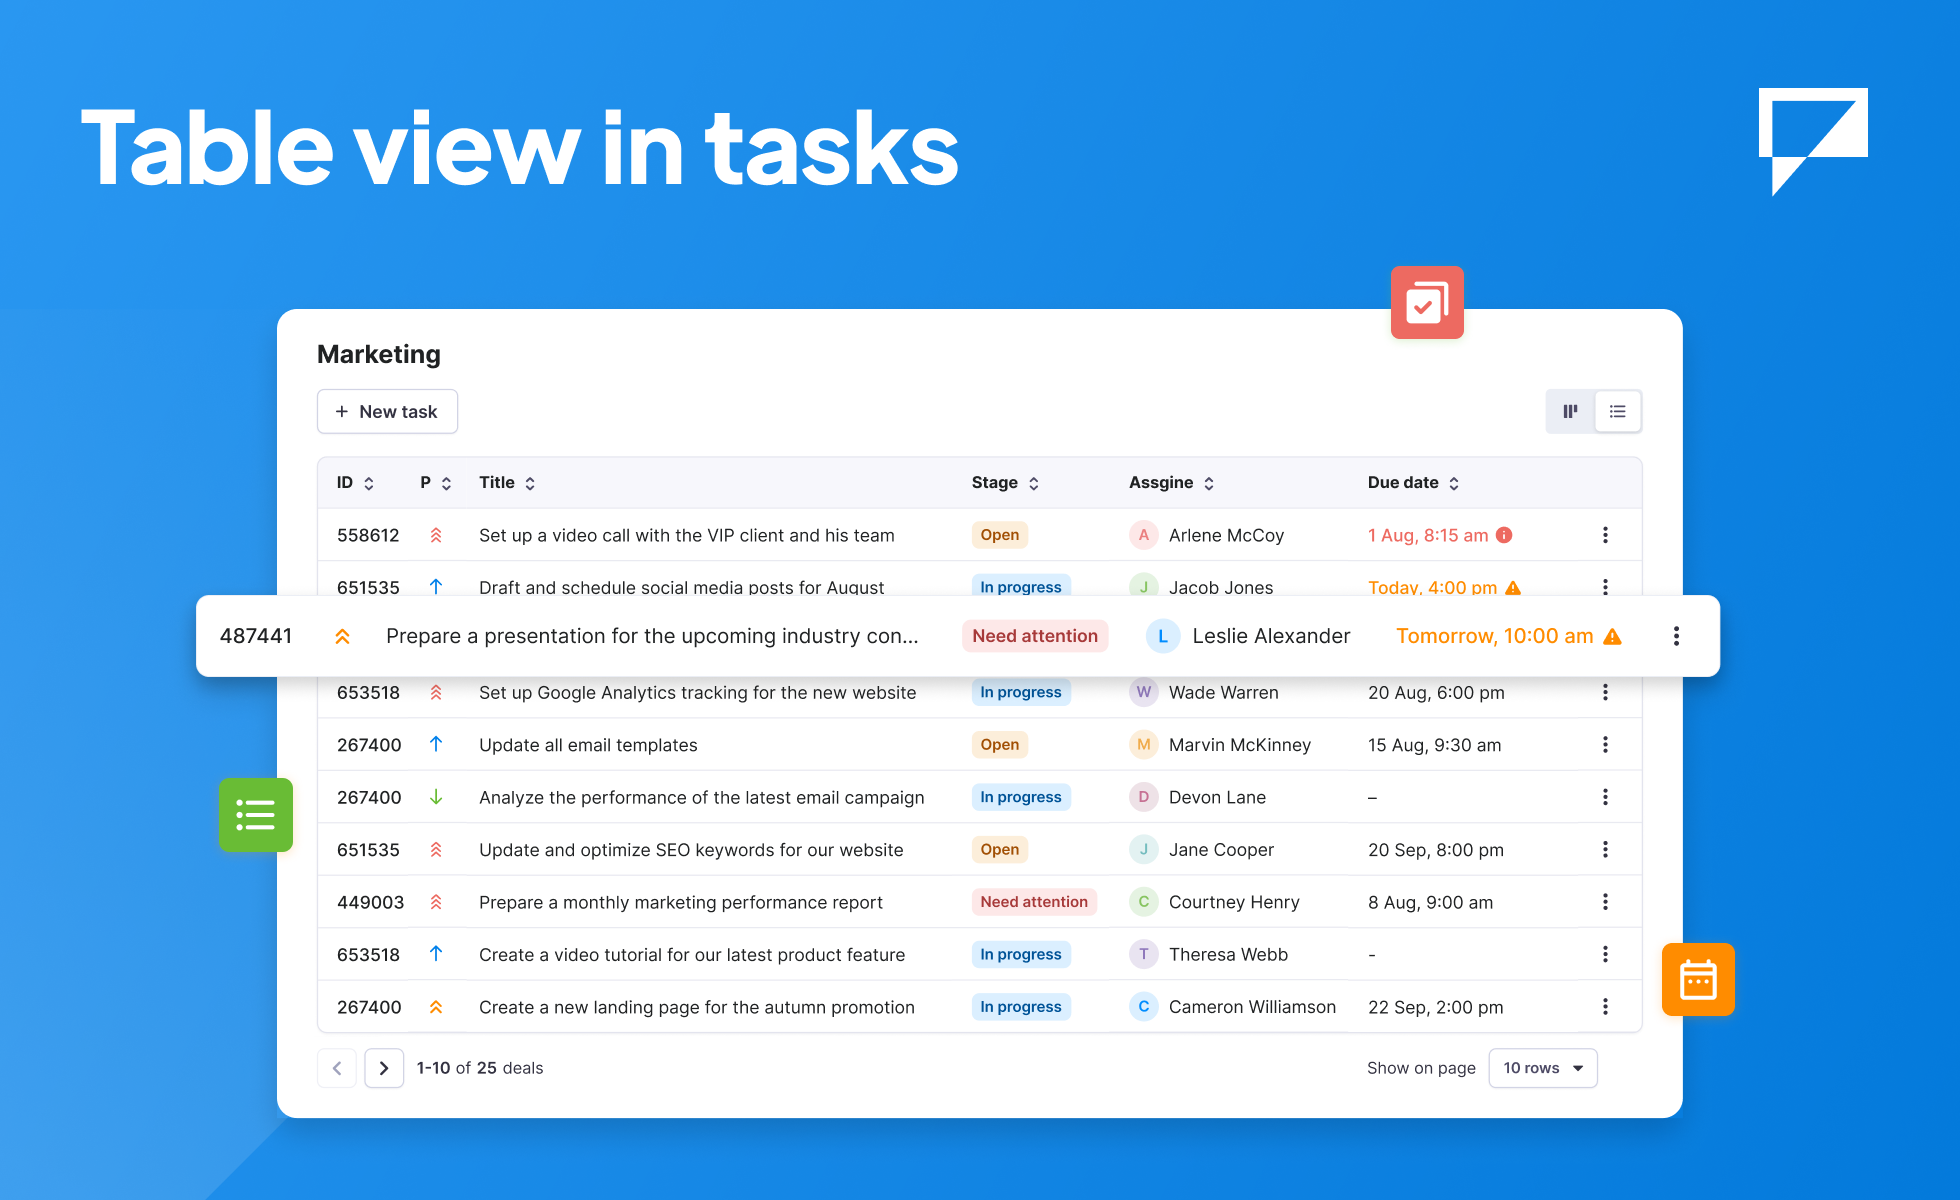Go to next page arrow
Image resolution: width=1960 pixels, height=1200 pixels.
384,1068
